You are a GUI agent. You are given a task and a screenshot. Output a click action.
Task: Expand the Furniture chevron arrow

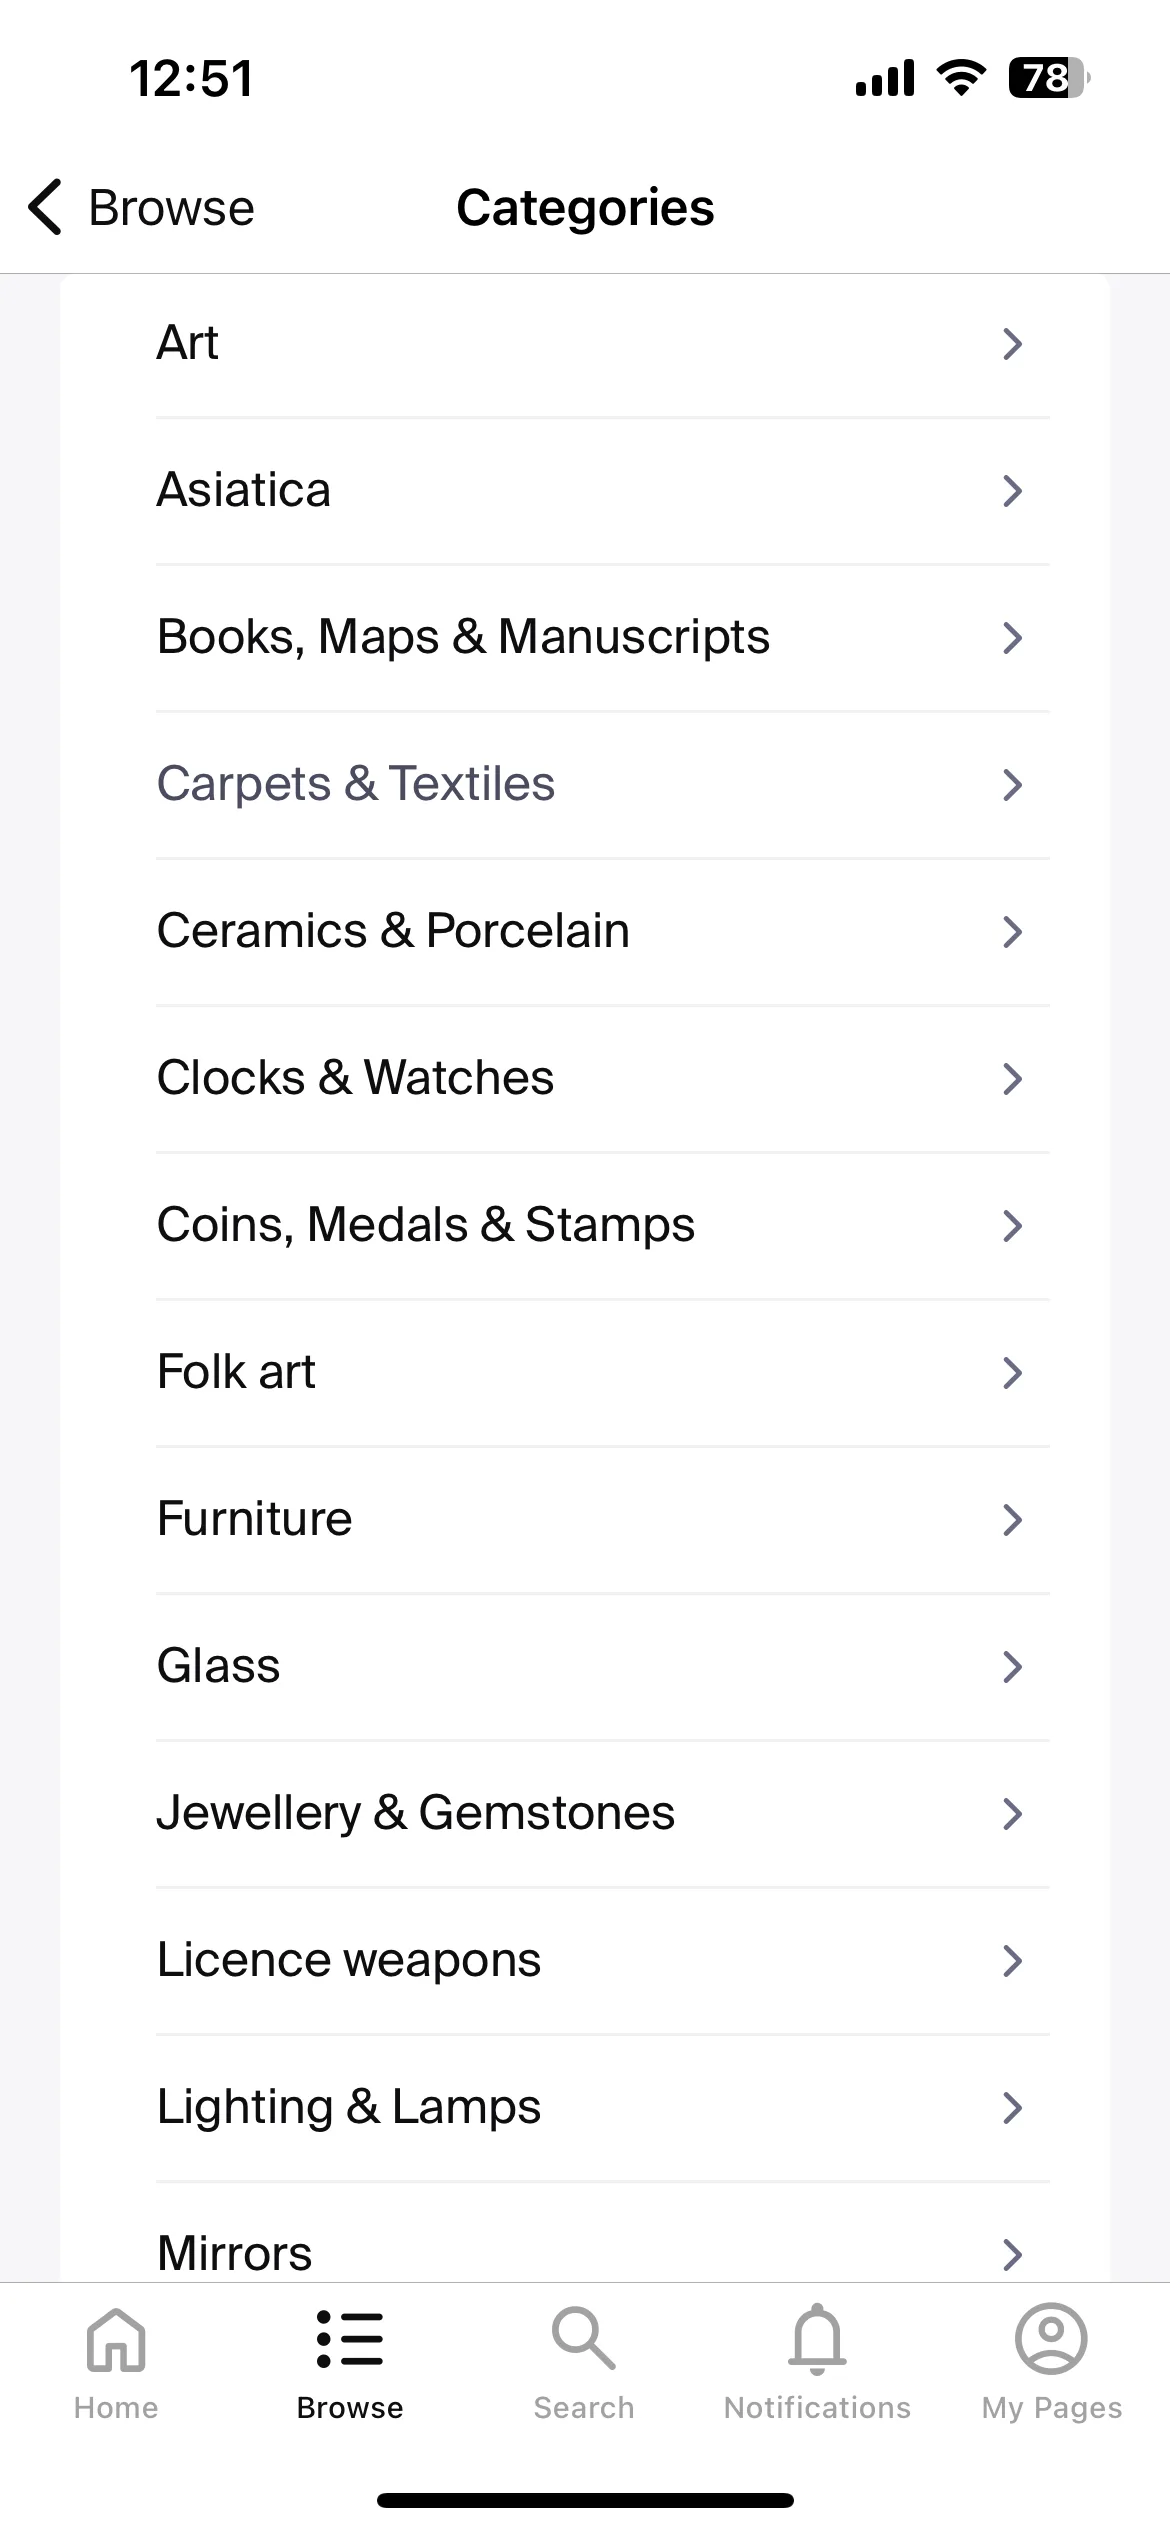[x=1012, y=1520]
